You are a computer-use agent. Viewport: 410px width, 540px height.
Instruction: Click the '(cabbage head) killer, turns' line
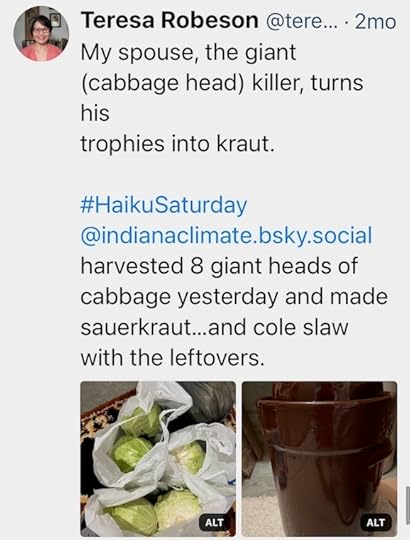(x=222, y=83)
